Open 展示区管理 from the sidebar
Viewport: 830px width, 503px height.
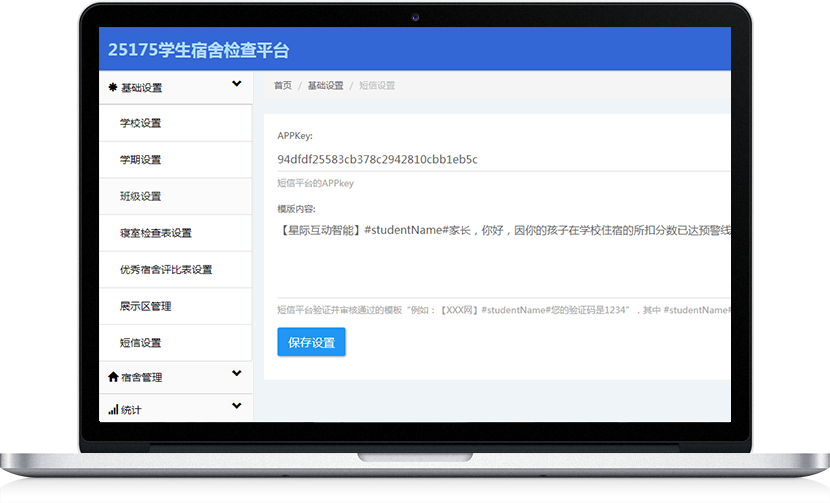coord(145,306)
